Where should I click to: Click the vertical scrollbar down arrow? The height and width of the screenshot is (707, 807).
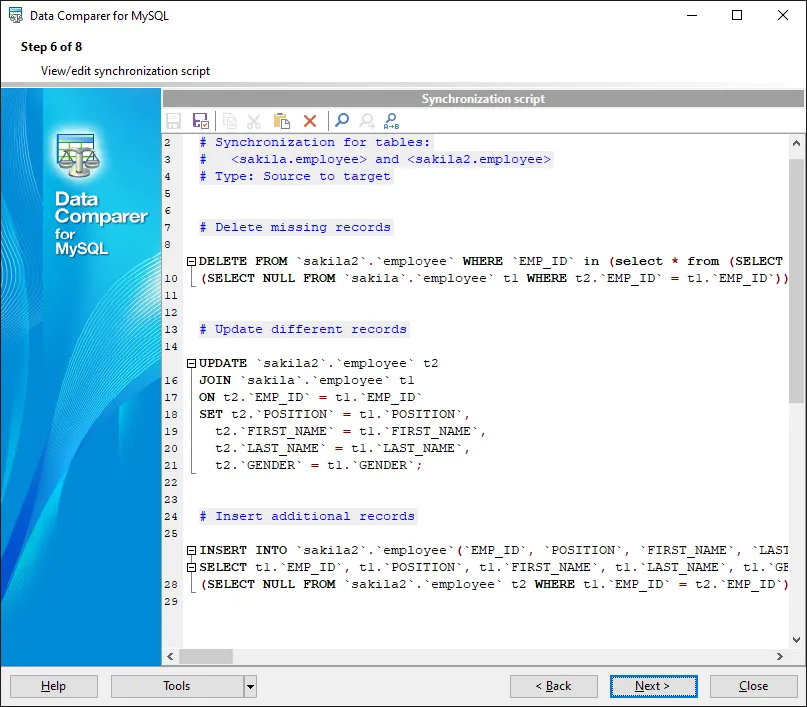click(796, 640)
